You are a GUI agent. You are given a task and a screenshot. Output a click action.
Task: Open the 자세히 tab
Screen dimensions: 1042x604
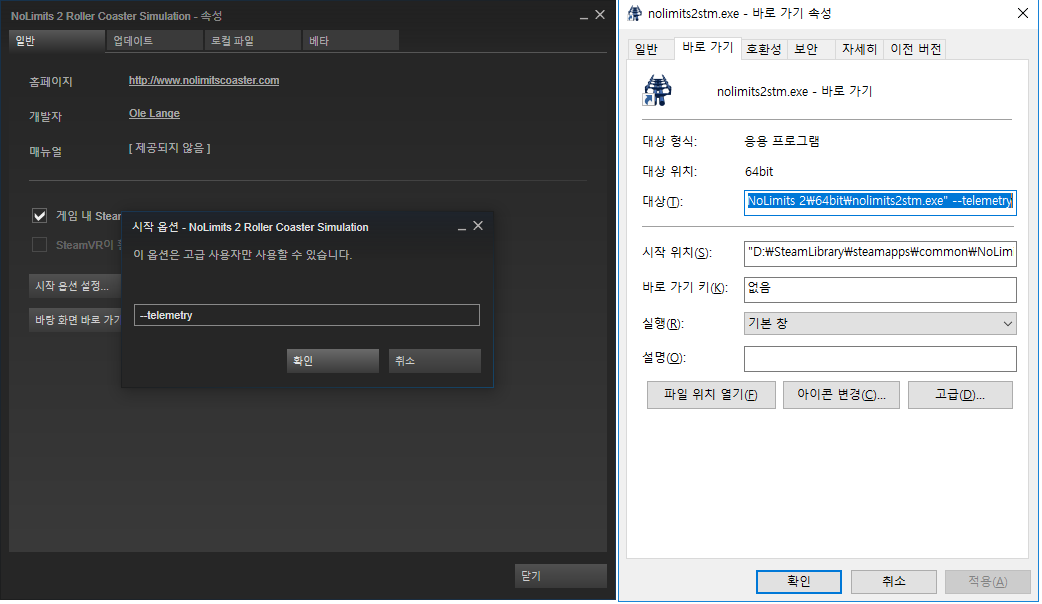pyautogui.click(x=859, y=49)
